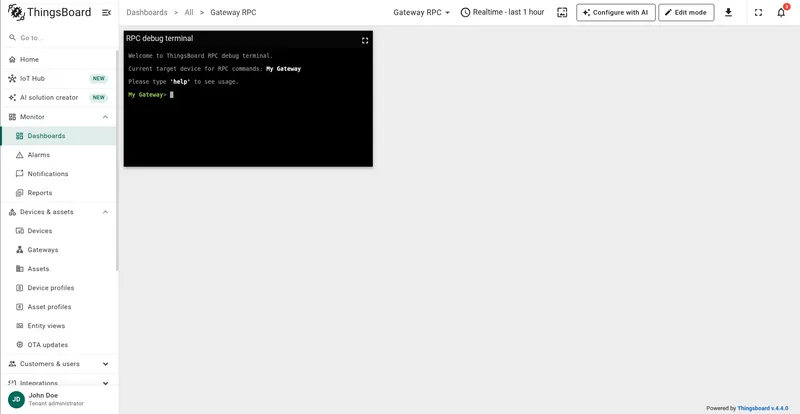Click the screenshot capture frame icon
This screenshot has width=800, height=414.
coord(562,12)
